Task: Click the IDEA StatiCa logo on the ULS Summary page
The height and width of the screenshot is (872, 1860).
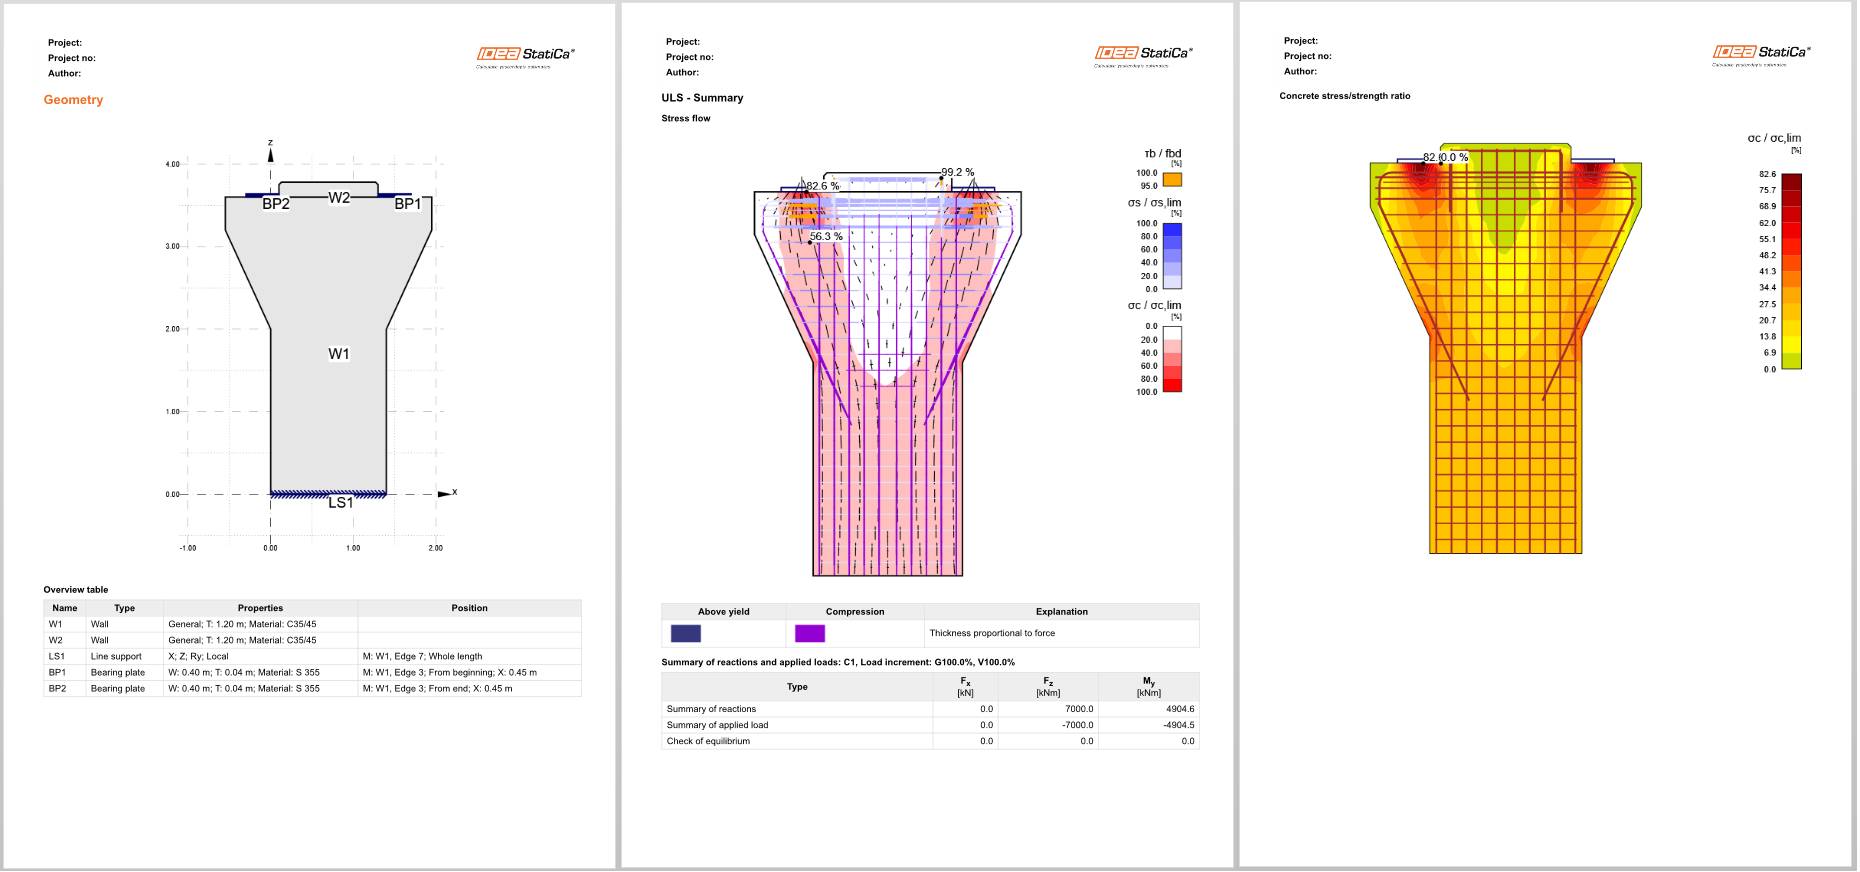Action: [x=1143, y=54]
